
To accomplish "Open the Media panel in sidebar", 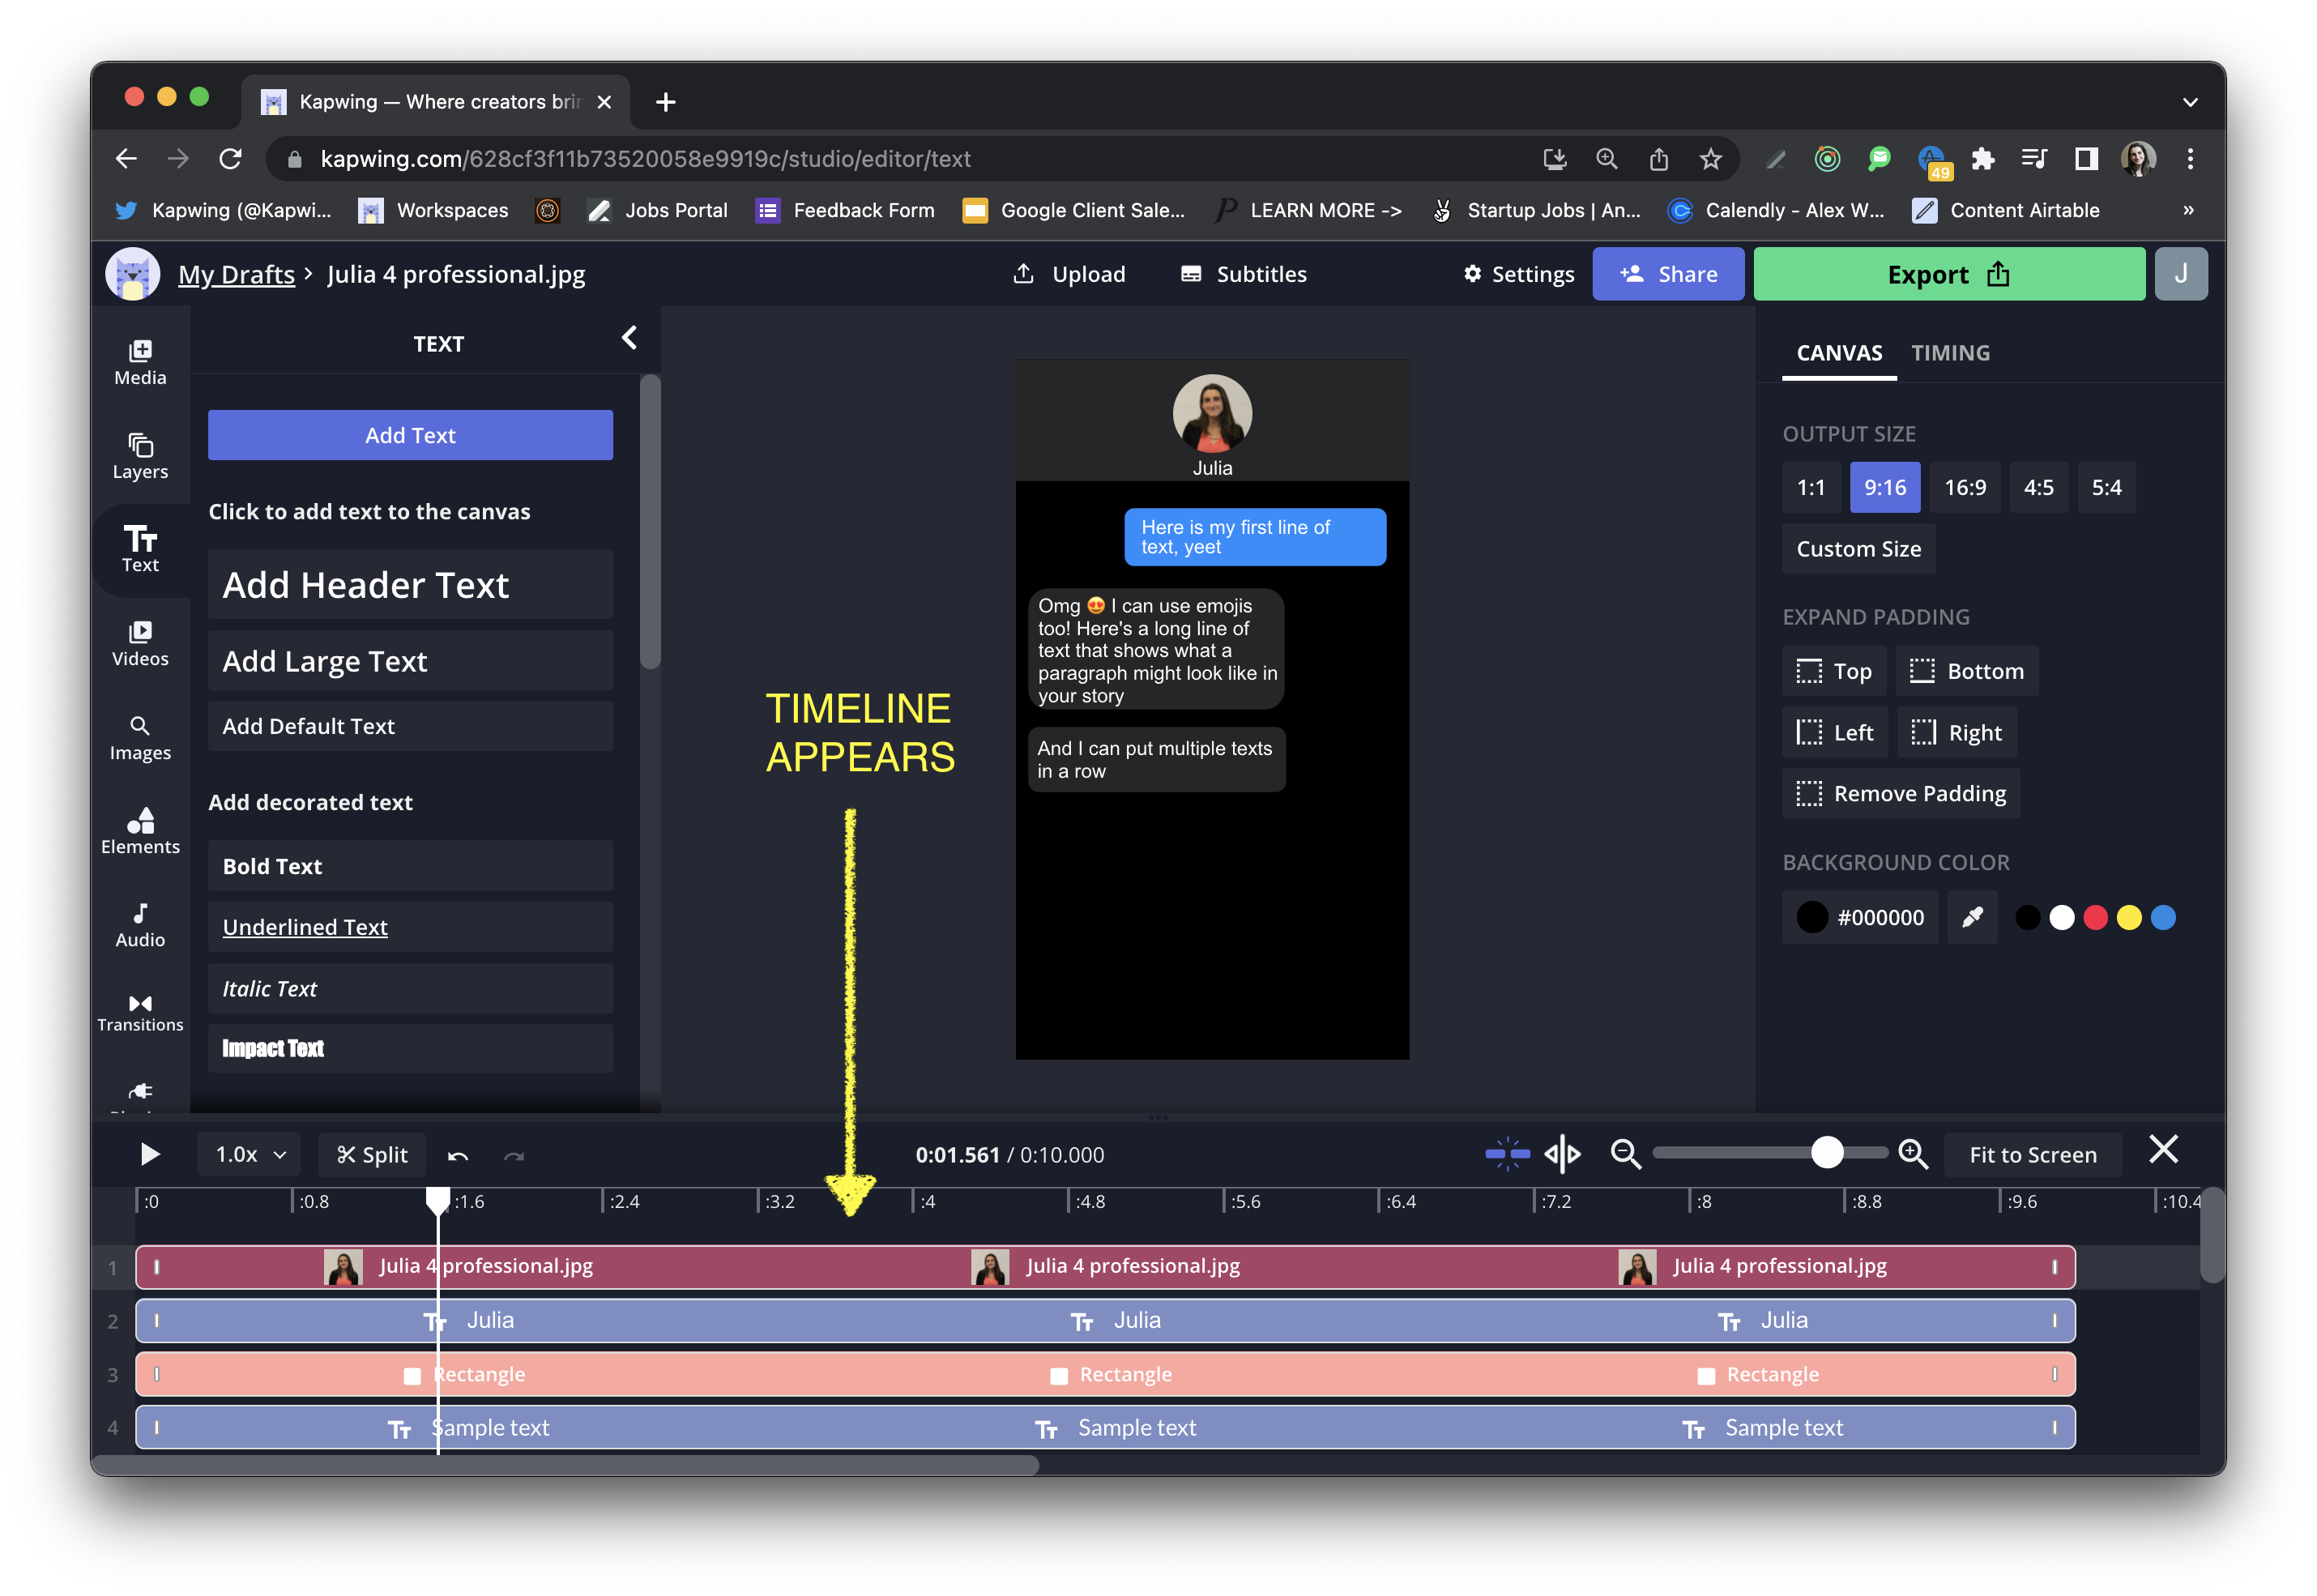I will click(x=140, y=362).
